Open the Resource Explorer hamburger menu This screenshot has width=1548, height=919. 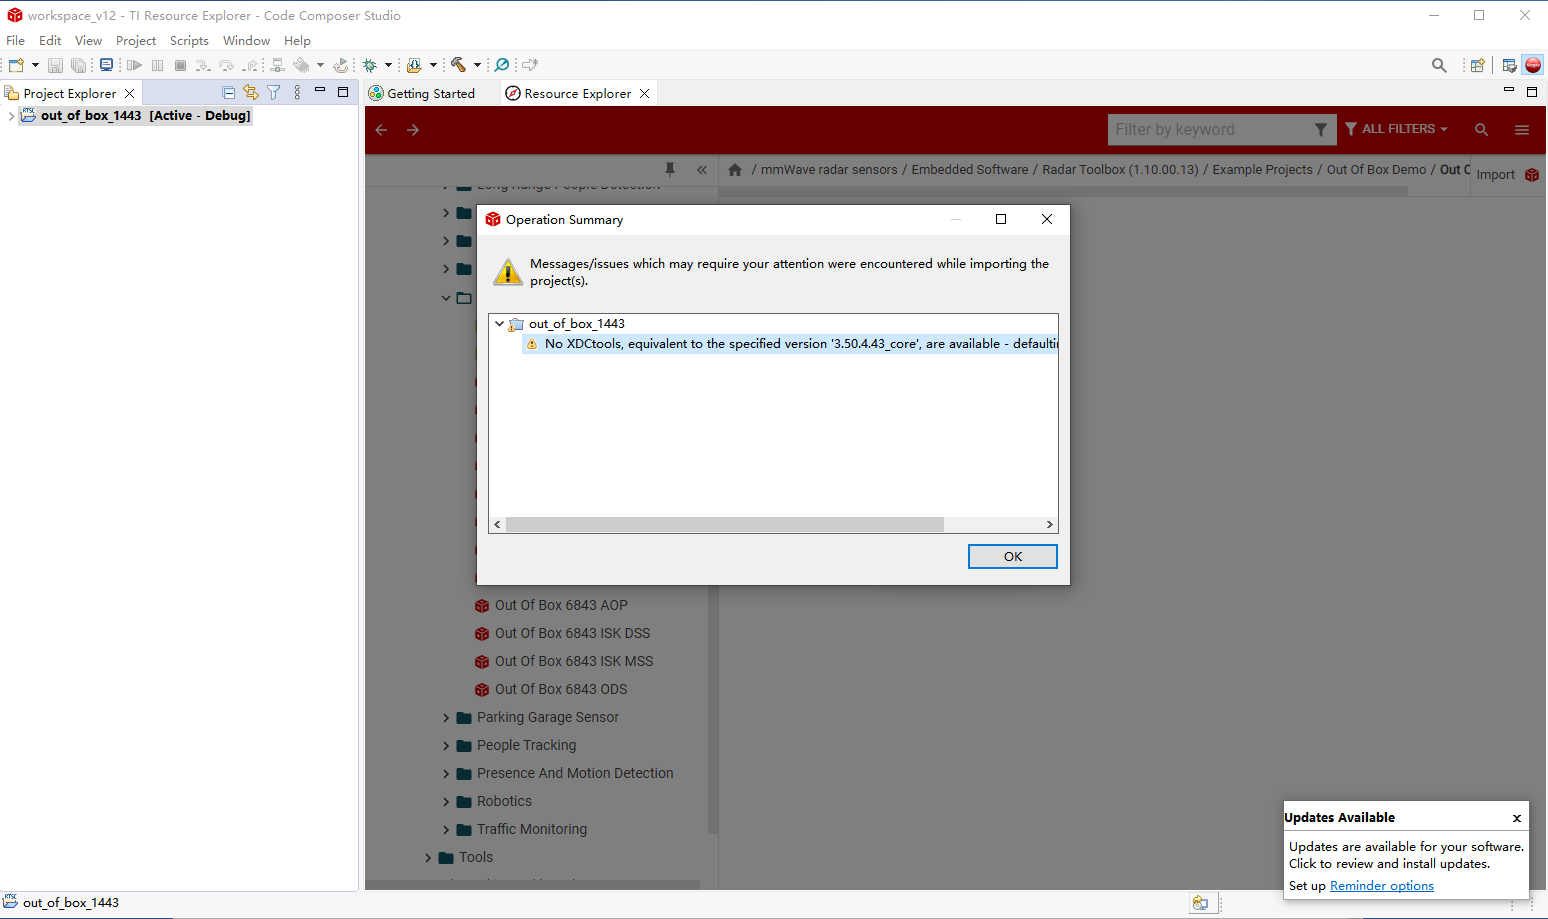click(1522, 130)
